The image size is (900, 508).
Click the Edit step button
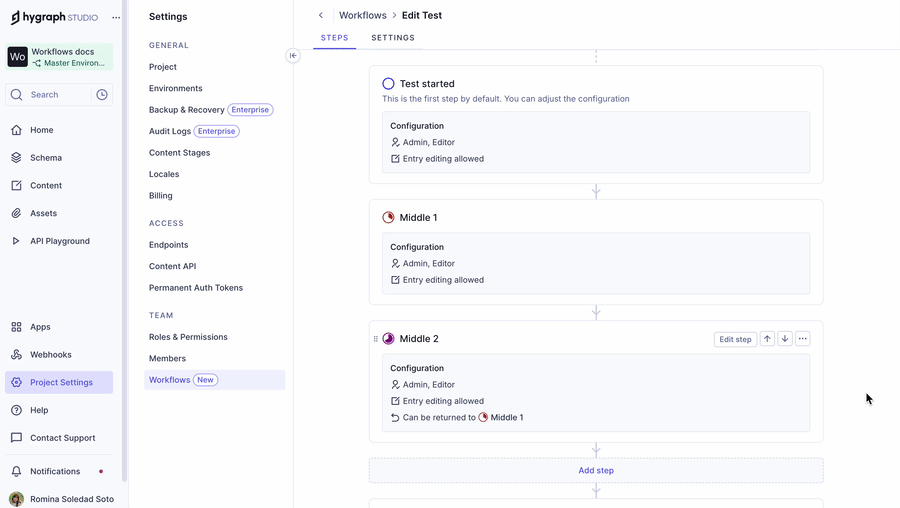735,339
